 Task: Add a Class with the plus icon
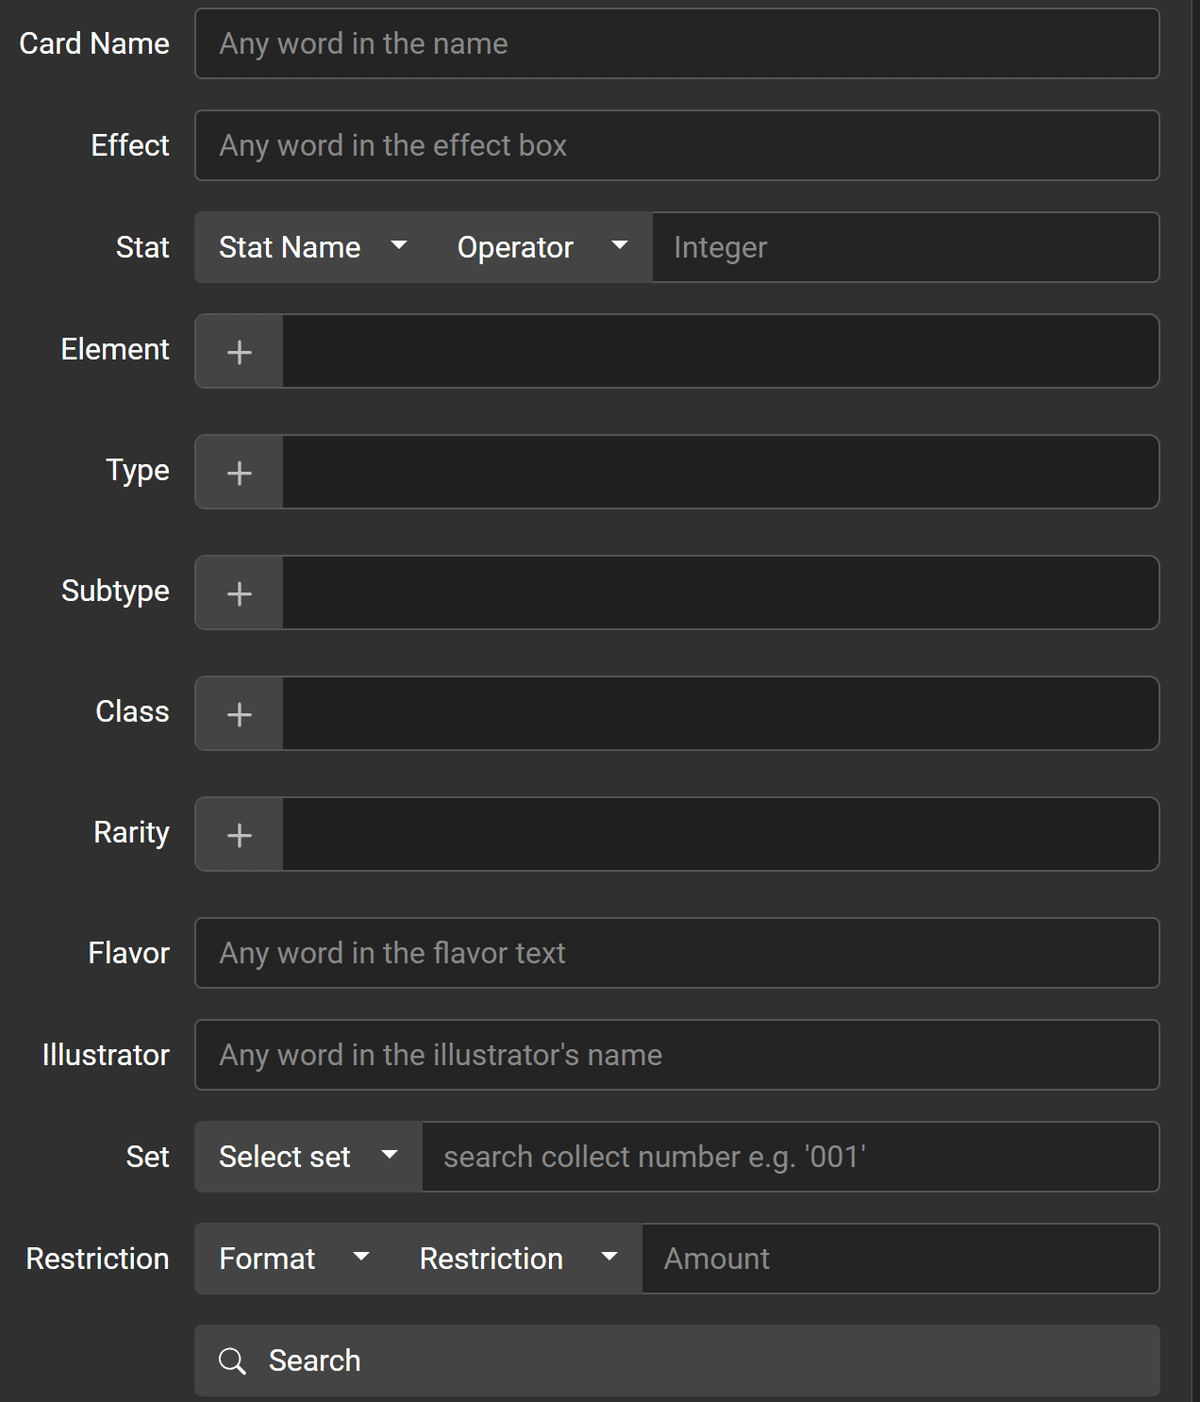pos(239,714)
